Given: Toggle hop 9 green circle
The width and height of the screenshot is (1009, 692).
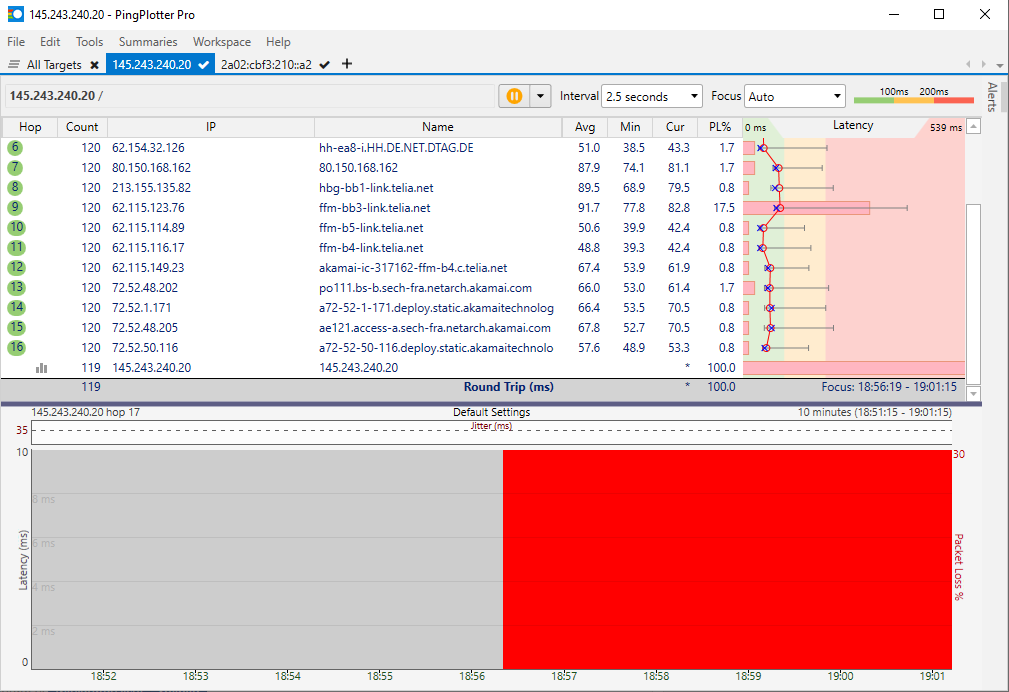Looking at the screenshot, I should [x=15, y=207].
